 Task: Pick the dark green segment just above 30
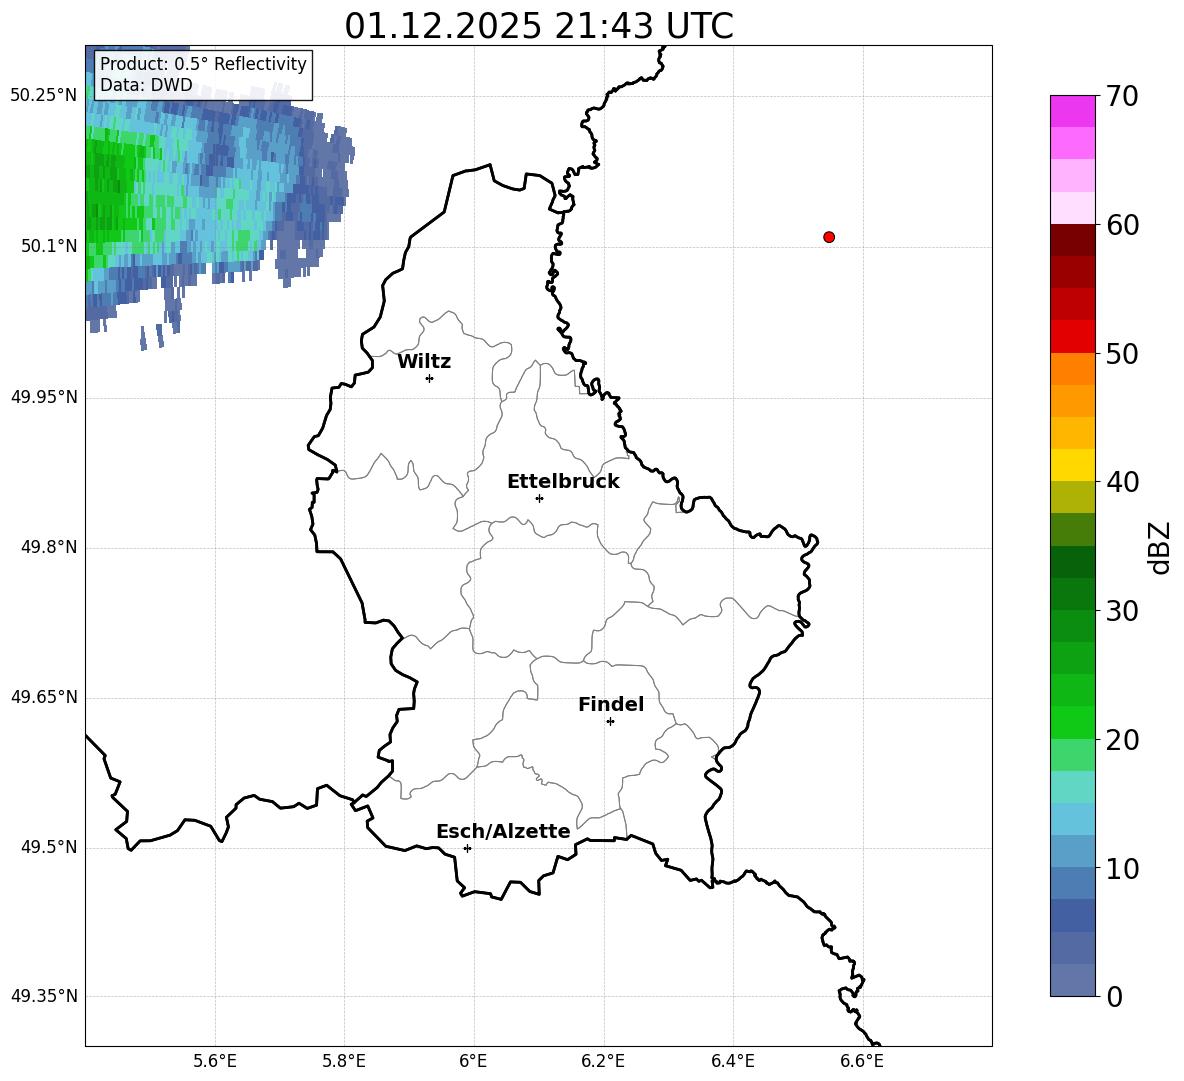pyautogui.click(x=1072, y=594)
